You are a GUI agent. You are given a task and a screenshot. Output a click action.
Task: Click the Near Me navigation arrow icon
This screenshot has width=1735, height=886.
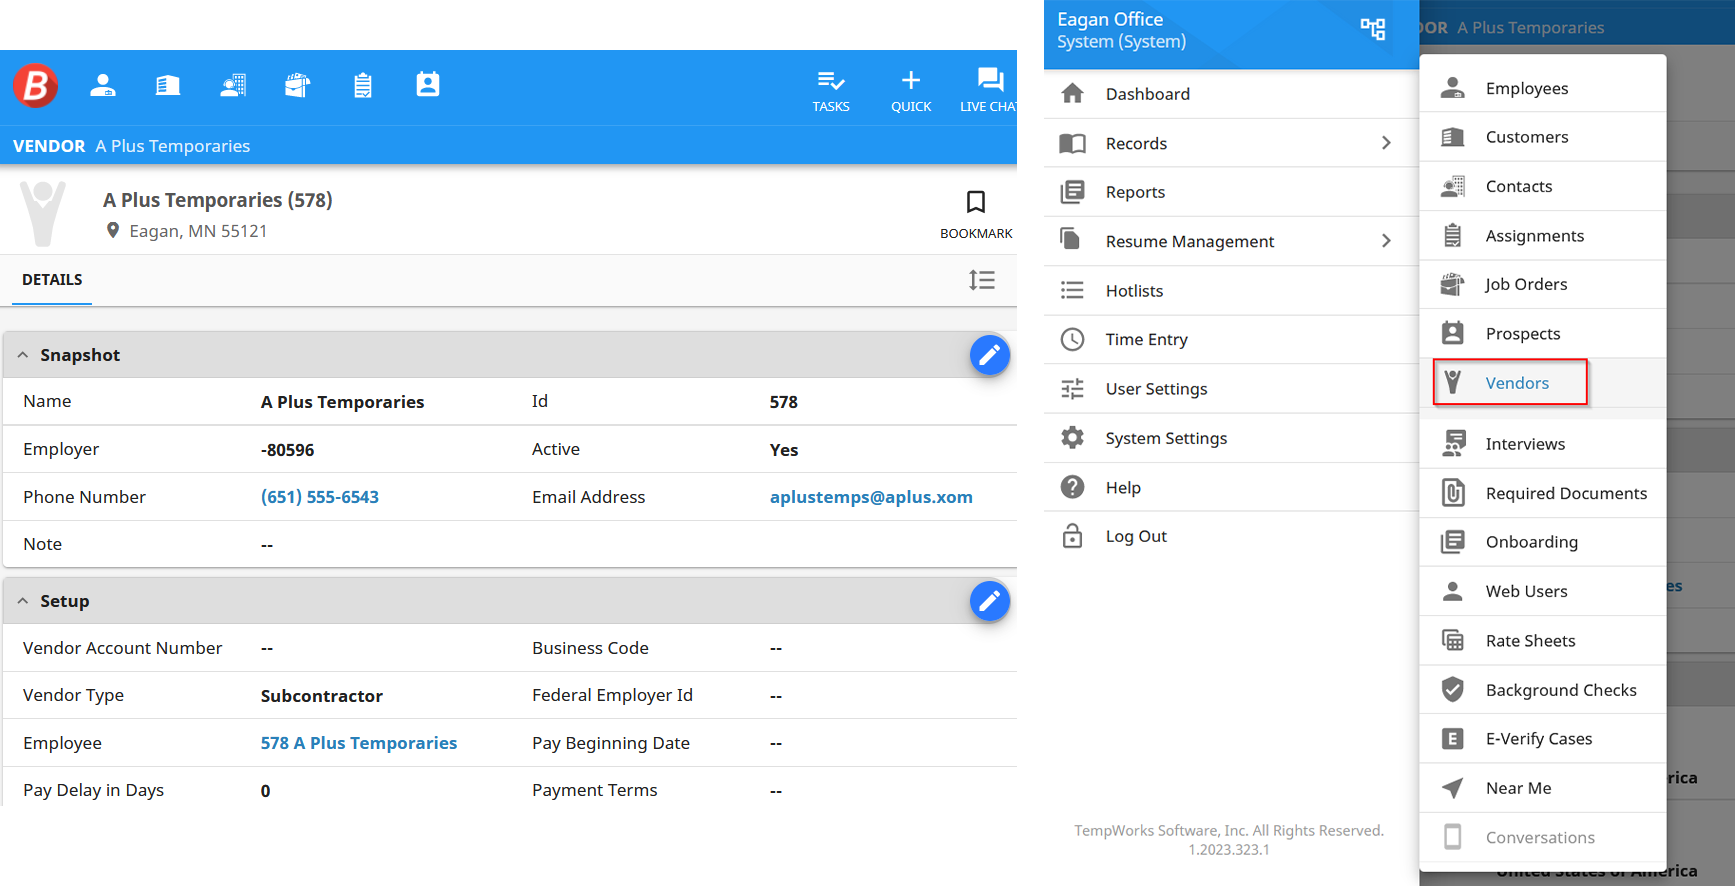click(x=1453, y=788)
